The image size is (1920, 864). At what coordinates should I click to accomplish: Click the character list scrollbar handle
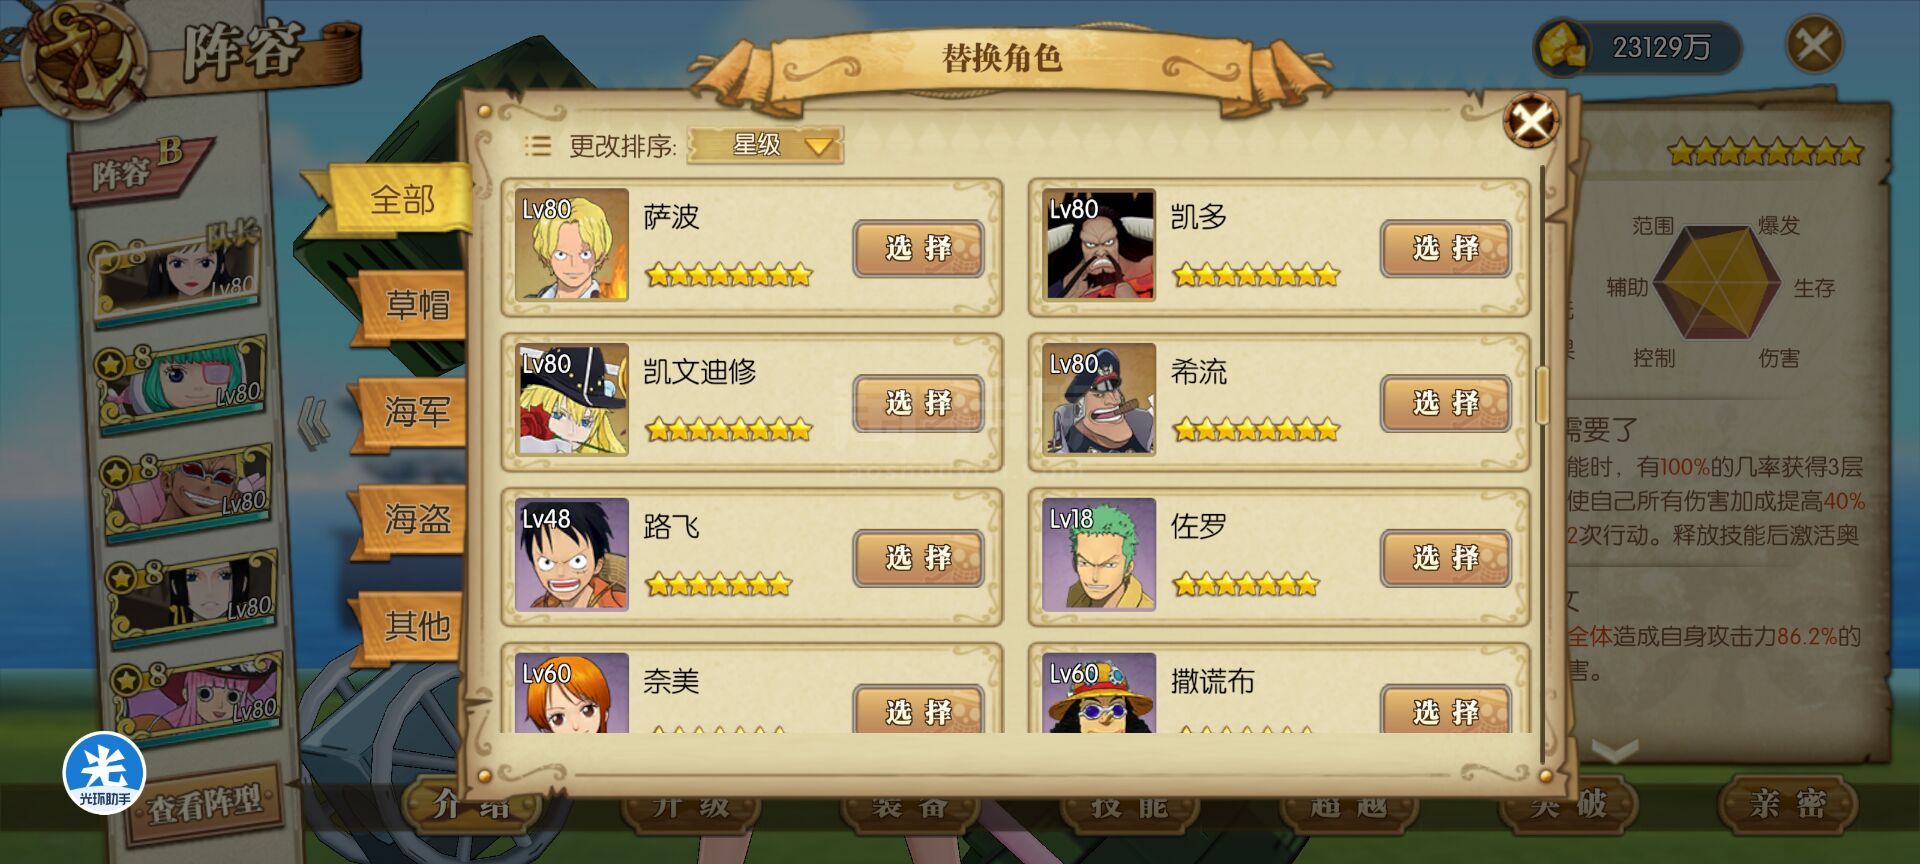coord(1542,394)
